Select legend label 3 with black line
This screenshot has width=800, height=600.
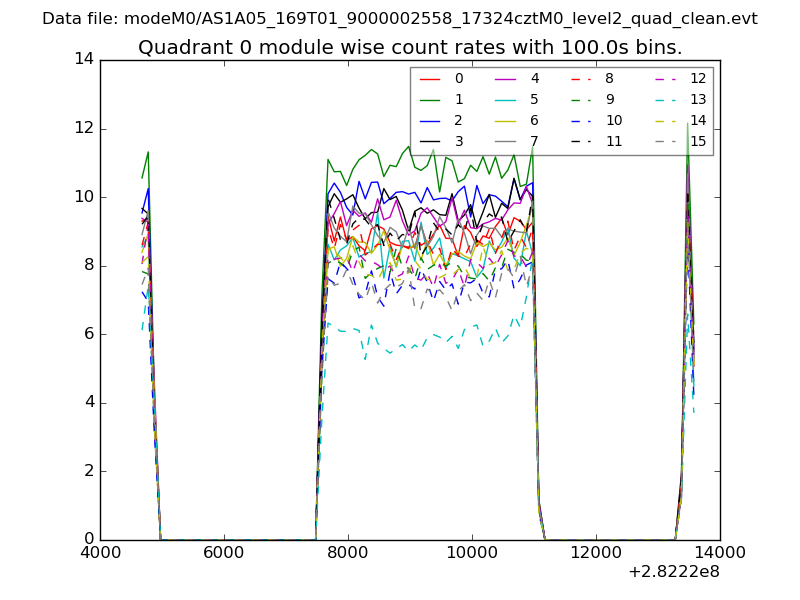[x=459, y=142]
